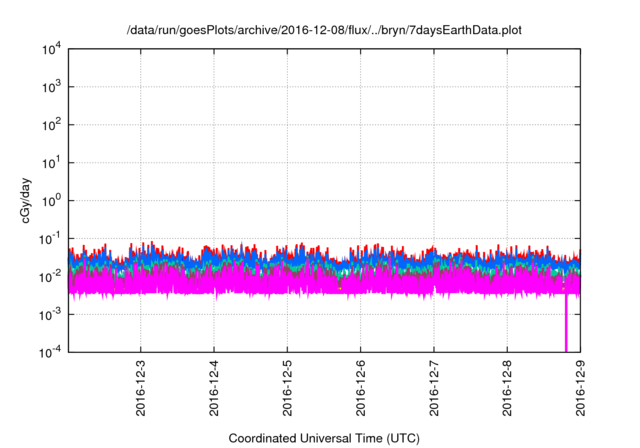
Task: Click the 10^0 y-axis tick label
Action: click(48, 201)
